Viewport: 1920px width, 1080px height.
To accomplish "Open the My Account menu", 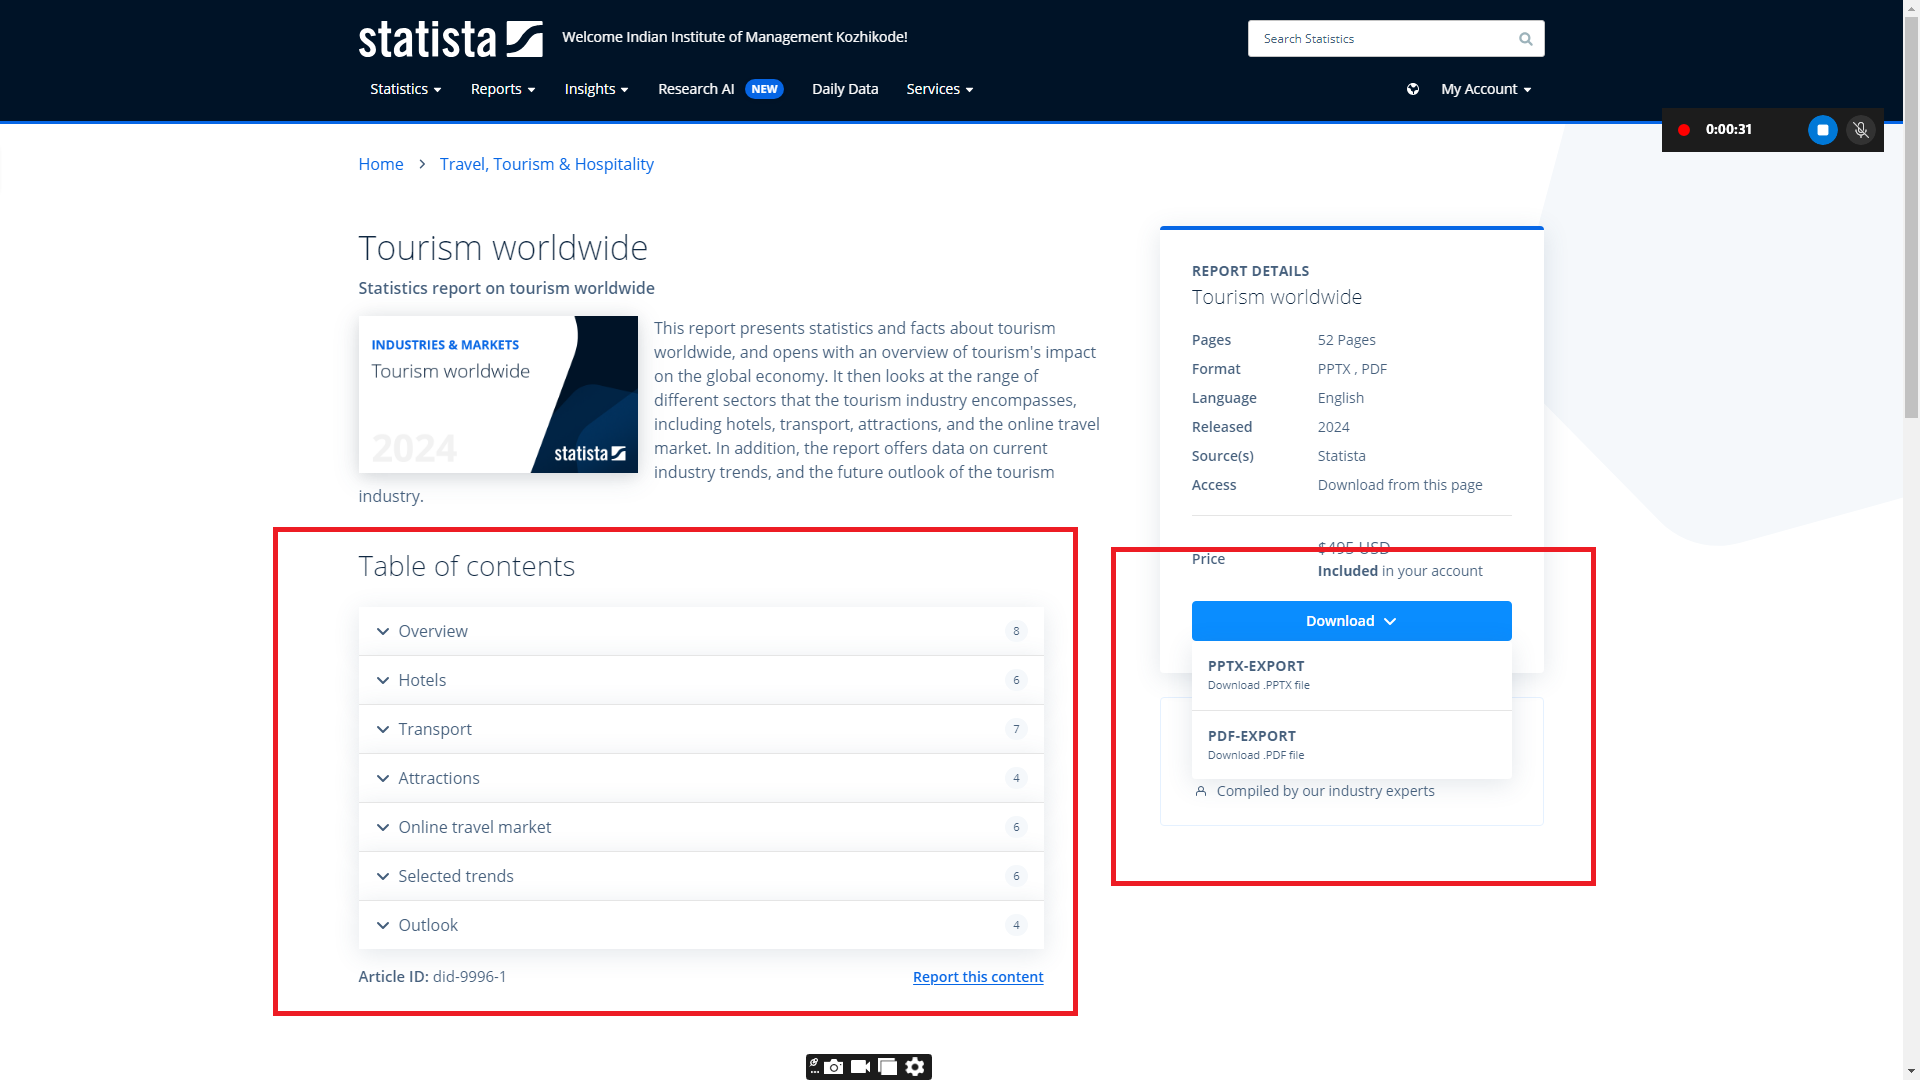I will click(1486, 89).
